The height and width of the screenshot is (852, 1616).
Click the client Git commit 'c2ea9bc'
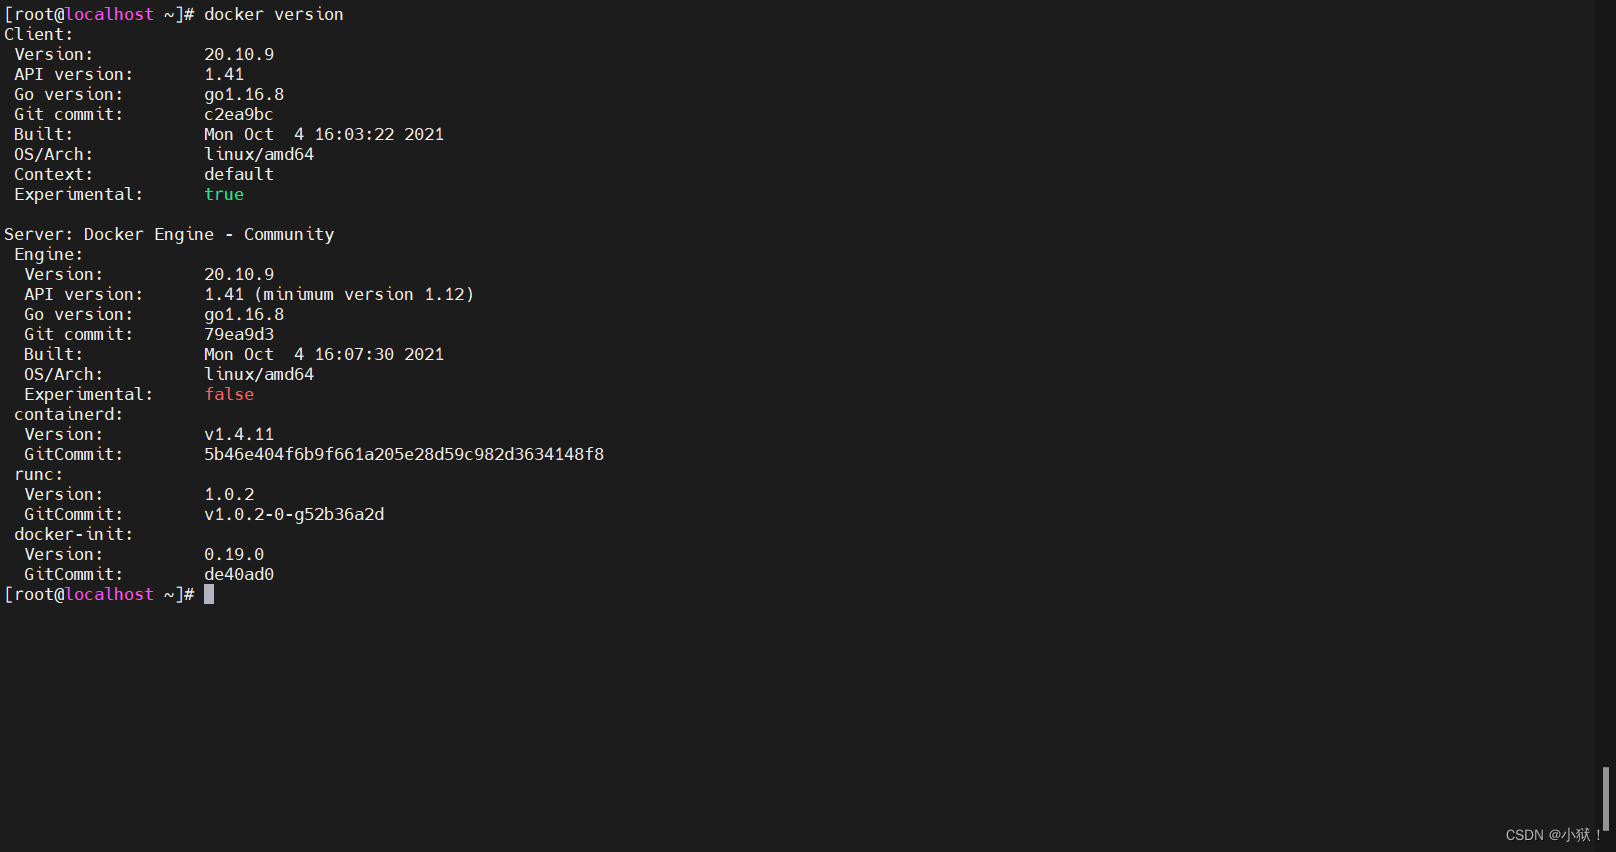(x=239, y=114)
